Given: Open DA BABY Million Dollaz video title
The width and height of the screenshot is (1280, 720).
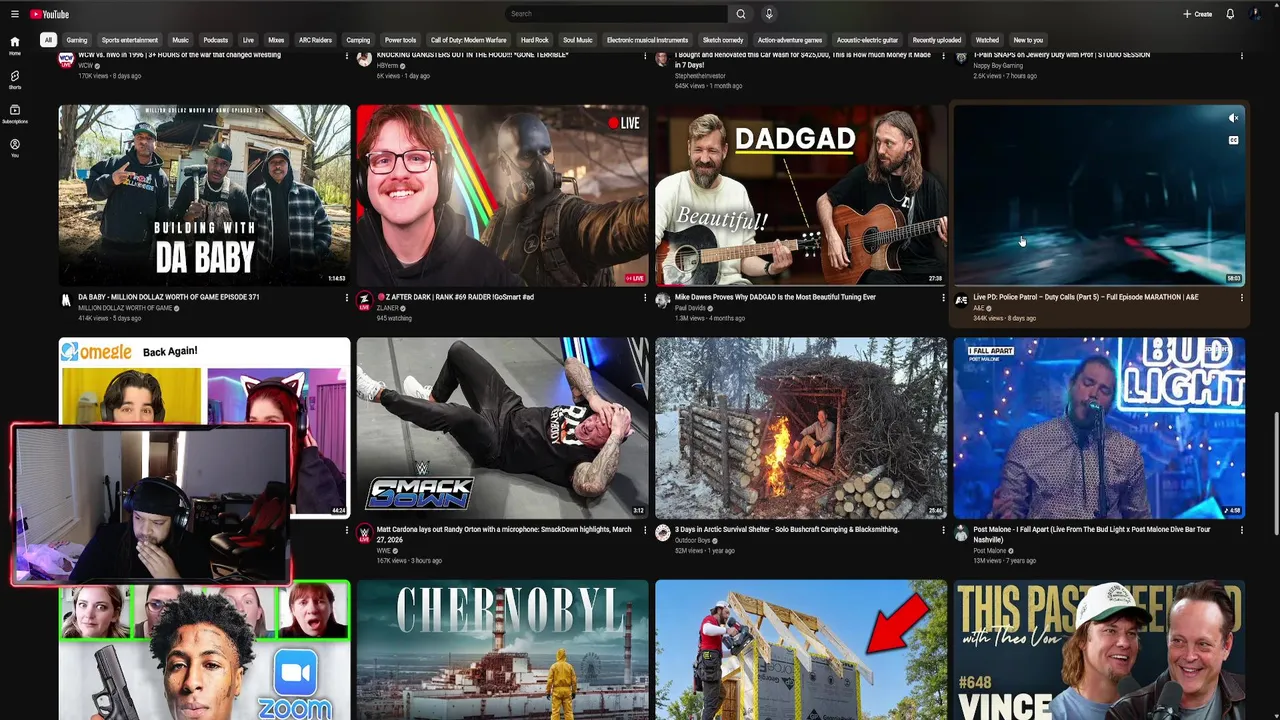Looking at the screenshot, I should coord(169,297).
